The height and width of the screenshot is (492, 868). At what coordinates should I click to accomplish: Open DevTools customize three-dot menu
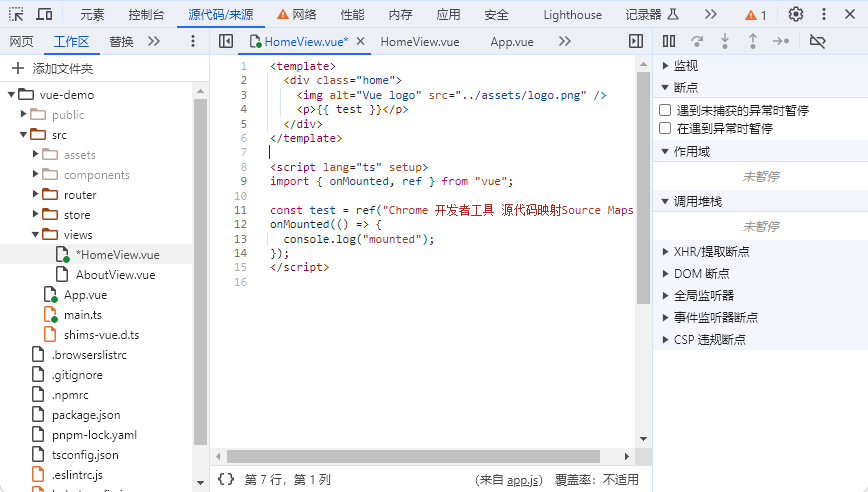pyautogui.click(x=824, y=14)
